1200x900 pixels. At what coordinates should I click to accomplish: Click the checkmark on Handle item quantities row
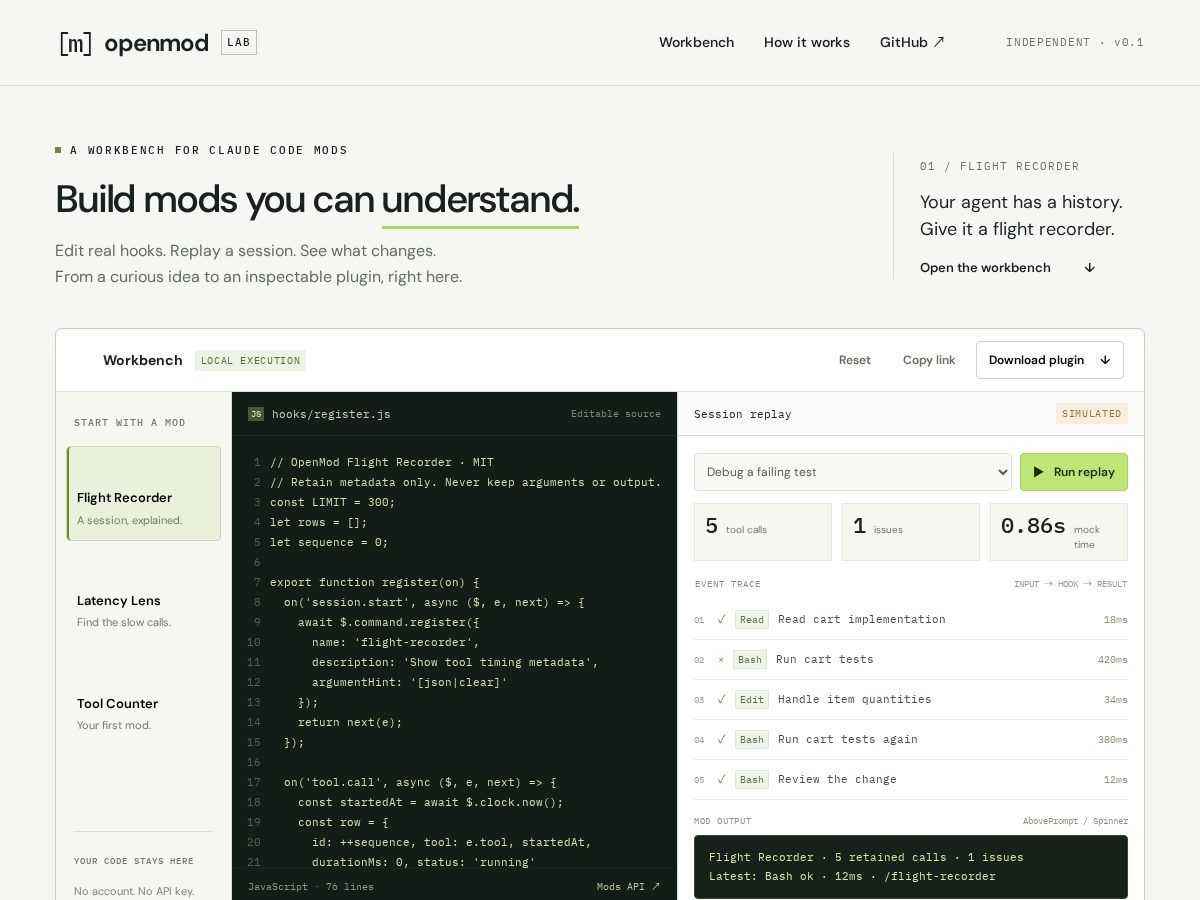[721, 700]
